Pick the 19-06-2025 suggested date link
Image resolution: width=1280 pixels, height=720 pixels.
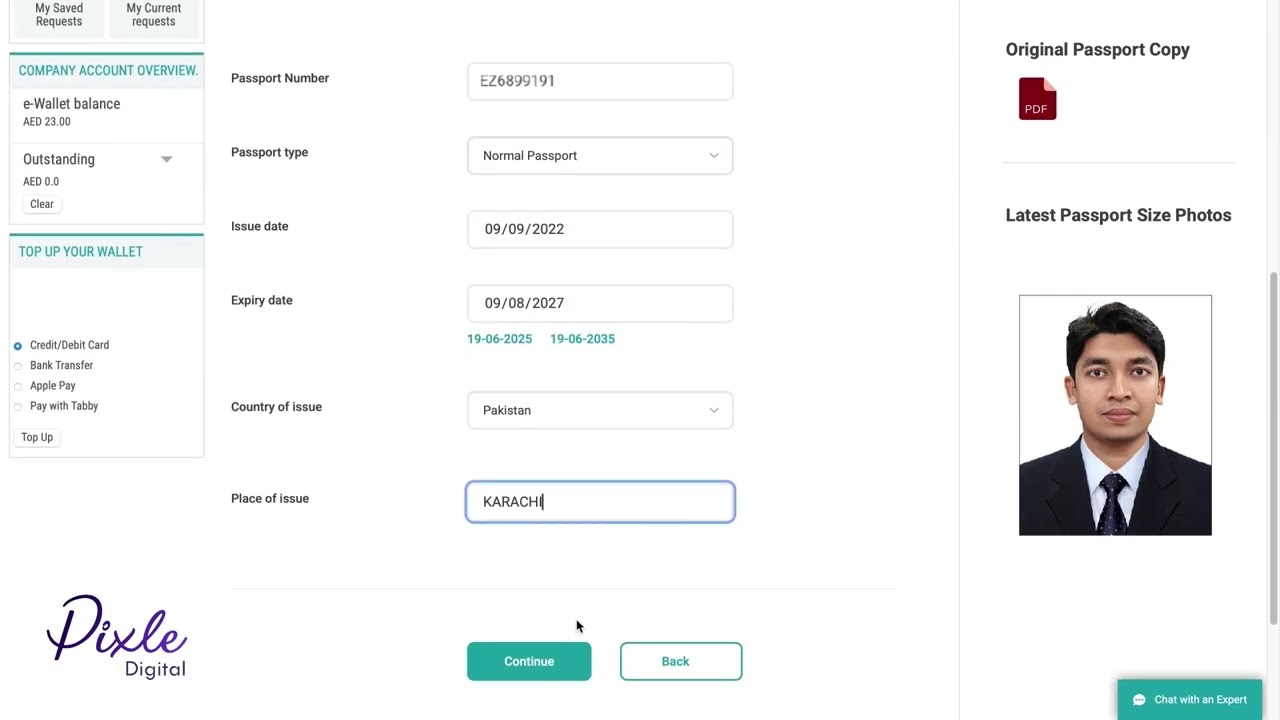[x=499, y=339]
